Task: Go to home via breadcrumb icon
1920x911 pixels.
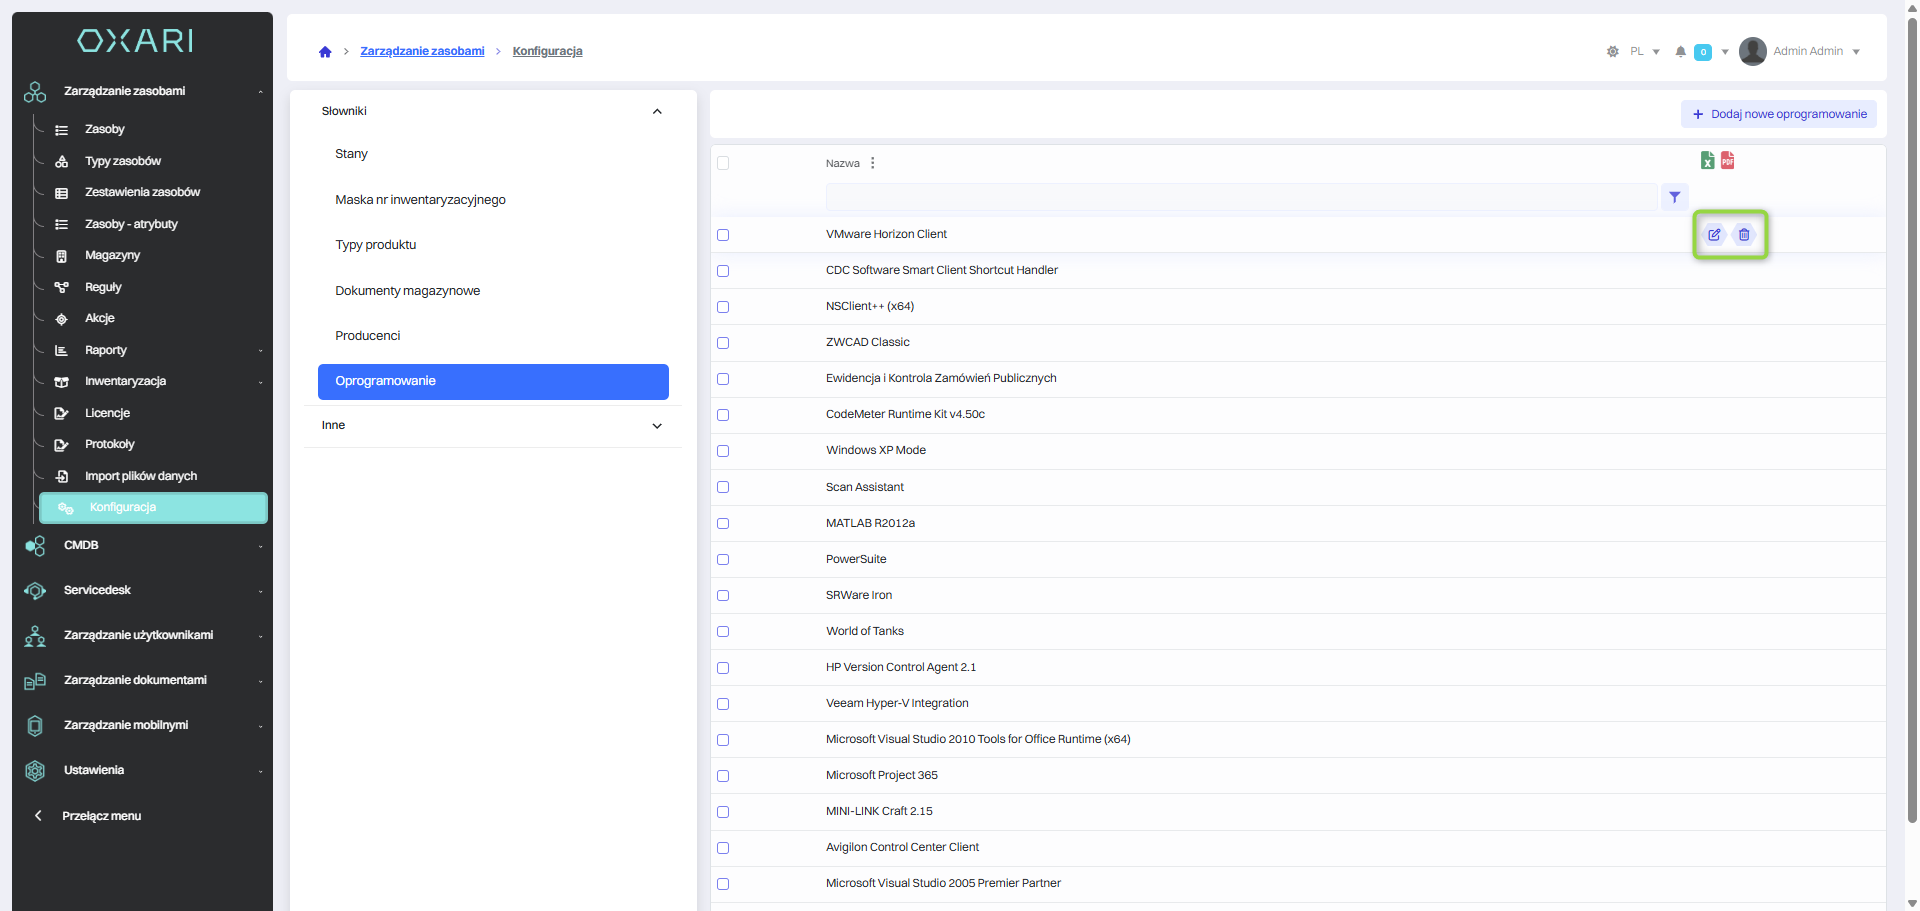Action: (325, 52)
